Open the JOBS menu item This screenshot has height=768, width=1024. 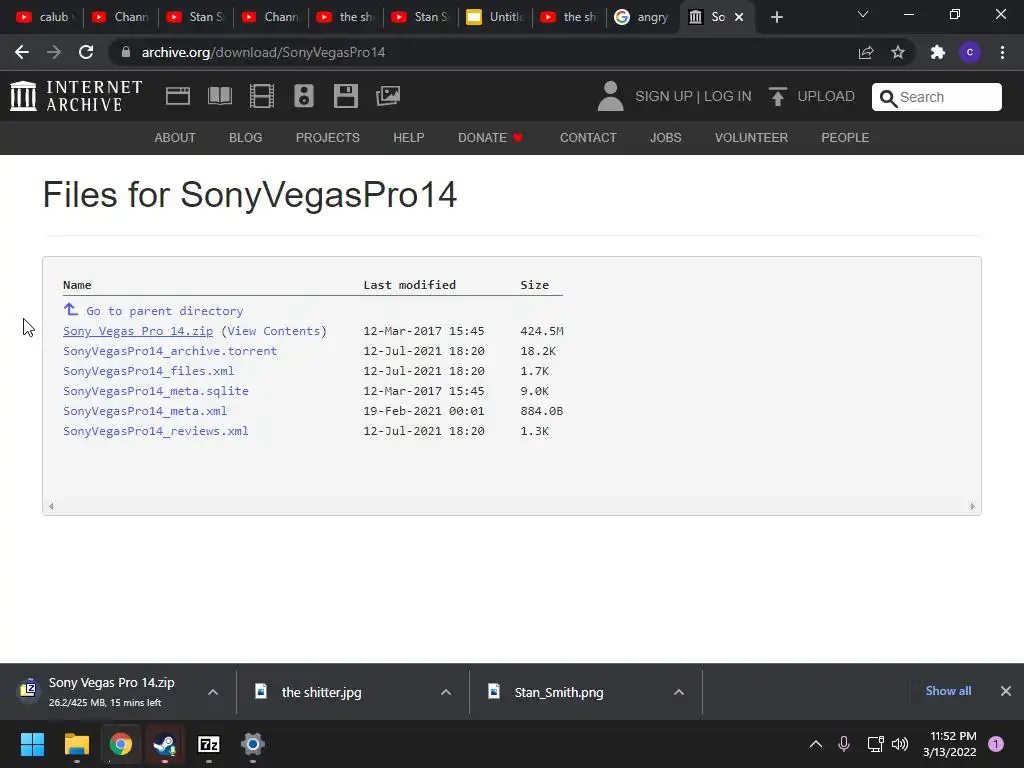(665, 138)
